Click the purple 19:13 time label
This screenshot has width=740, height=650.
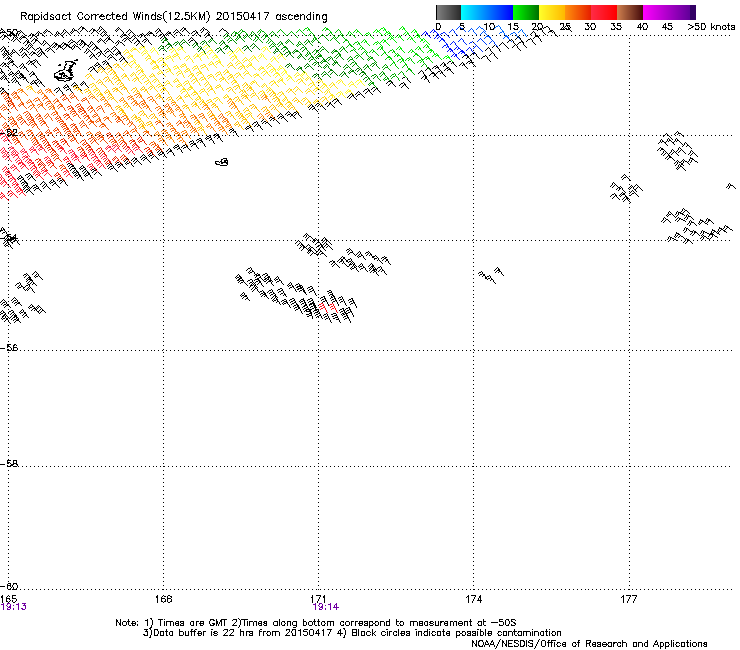(14, 607)
